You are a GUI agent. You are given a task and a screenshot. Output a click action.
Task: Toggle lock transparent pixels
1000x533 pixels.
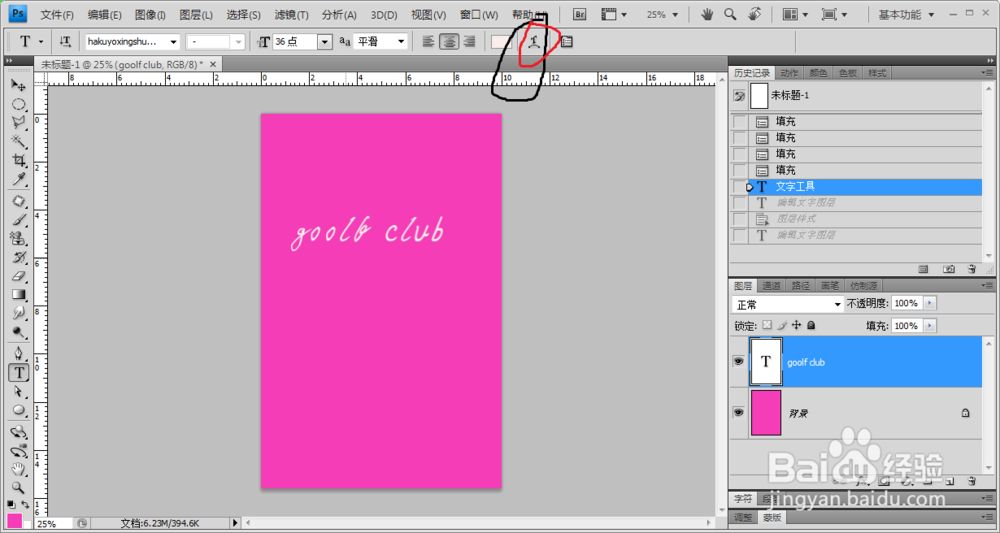(x=767, y=325)
